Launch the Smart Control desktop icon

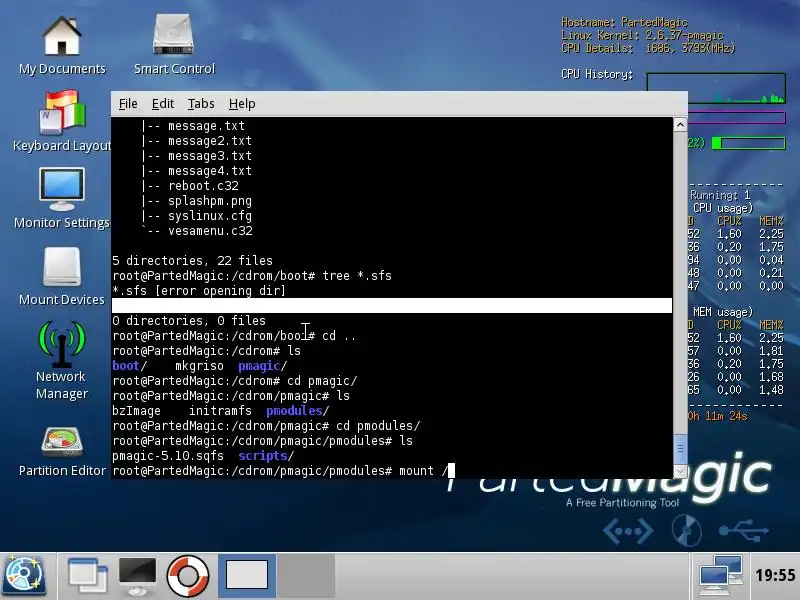coord(174,46)
